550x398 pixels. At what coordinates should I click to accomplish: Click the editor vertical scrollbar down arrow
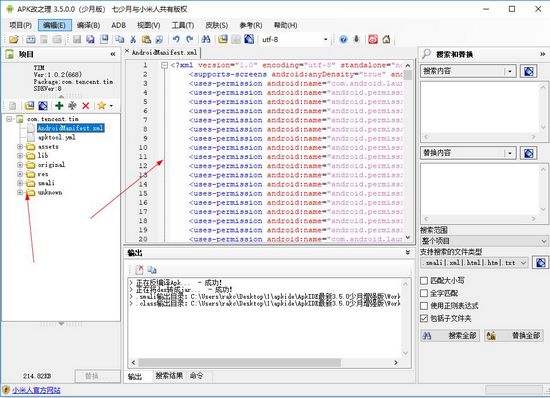pos(408,237)
